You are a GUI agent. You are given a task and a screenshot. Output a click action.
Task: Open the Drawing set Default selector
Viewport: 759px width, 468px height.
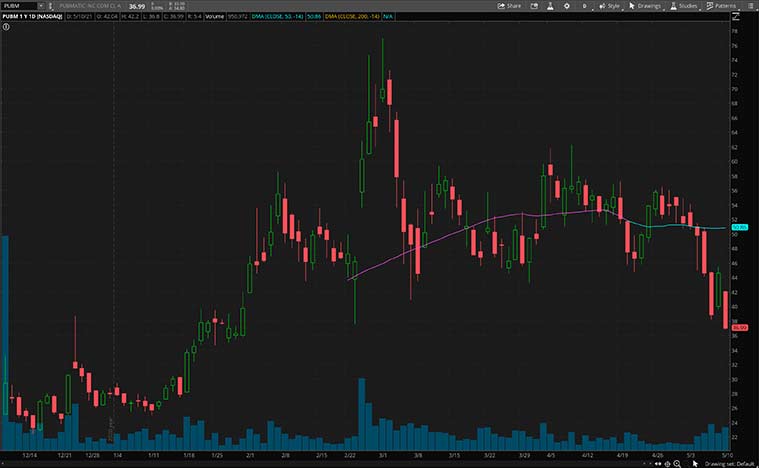pos(729,463)
